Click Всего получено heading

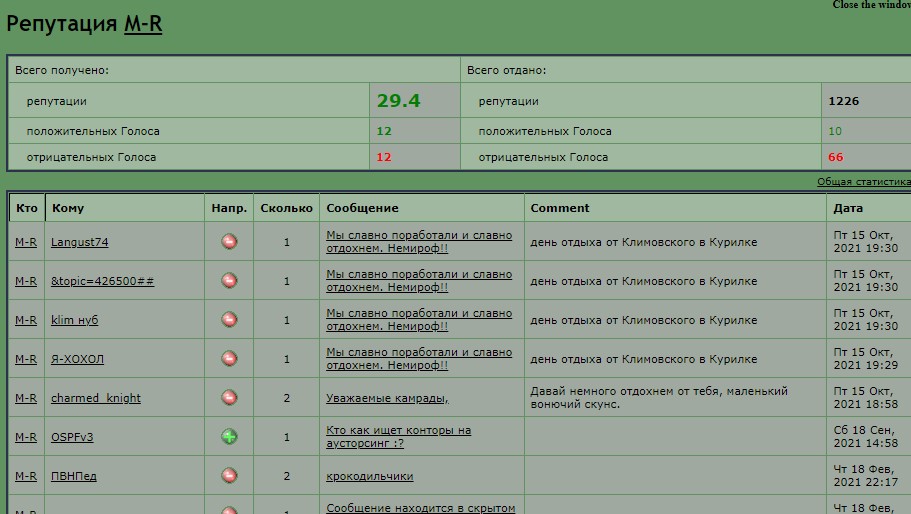(62, 70)
